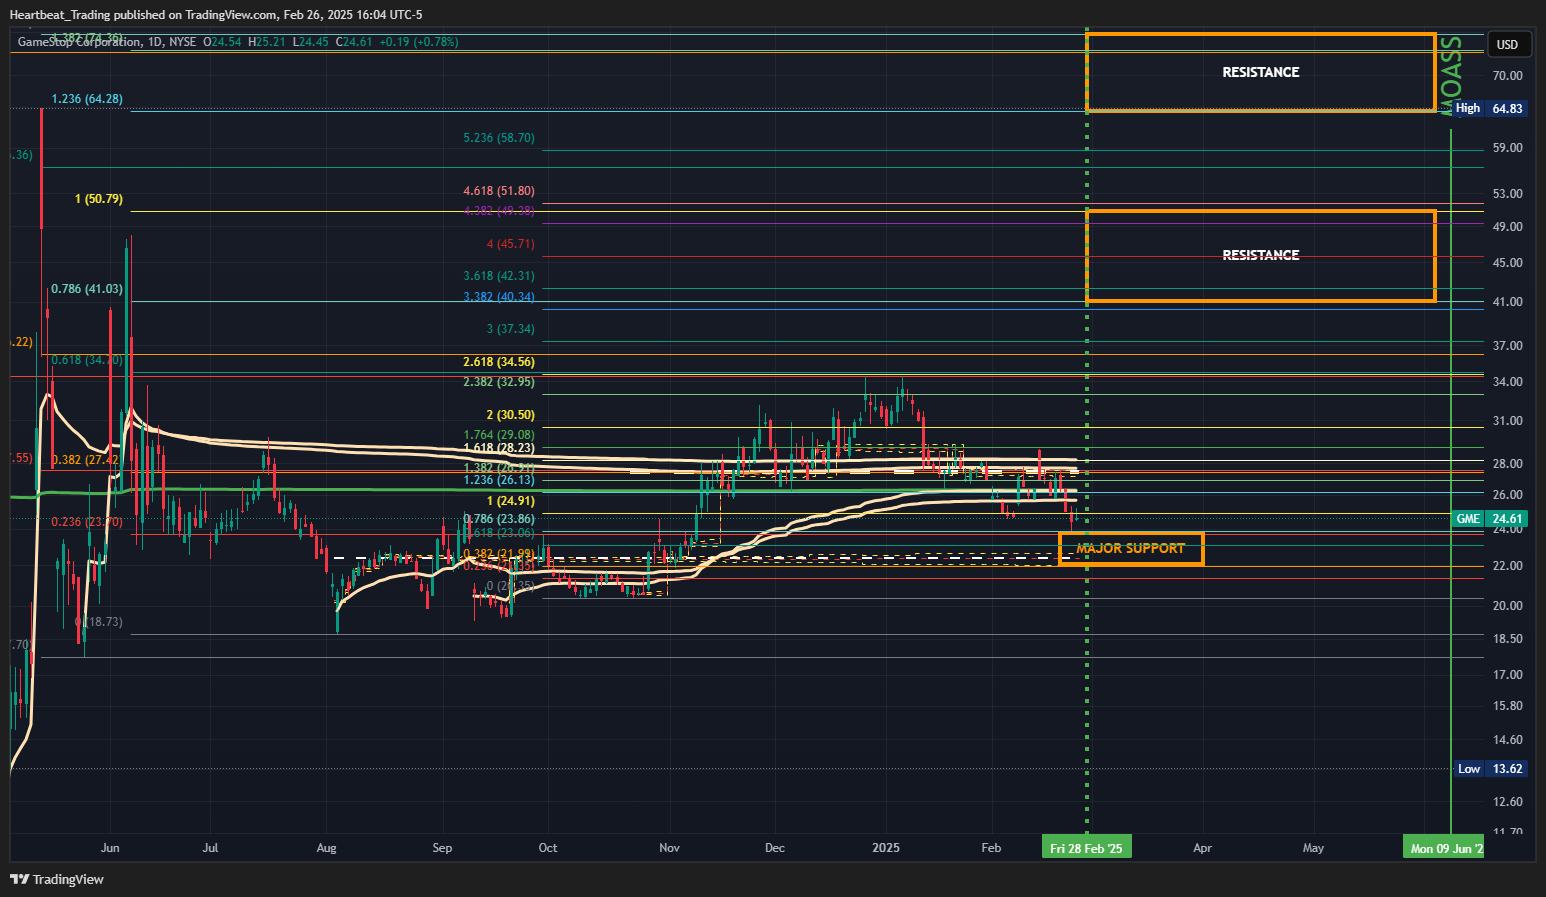Viewport: 1546px width, 897px height.
Task: Click the TradingView logo at bottom
Action: click(x=57, y=879)
